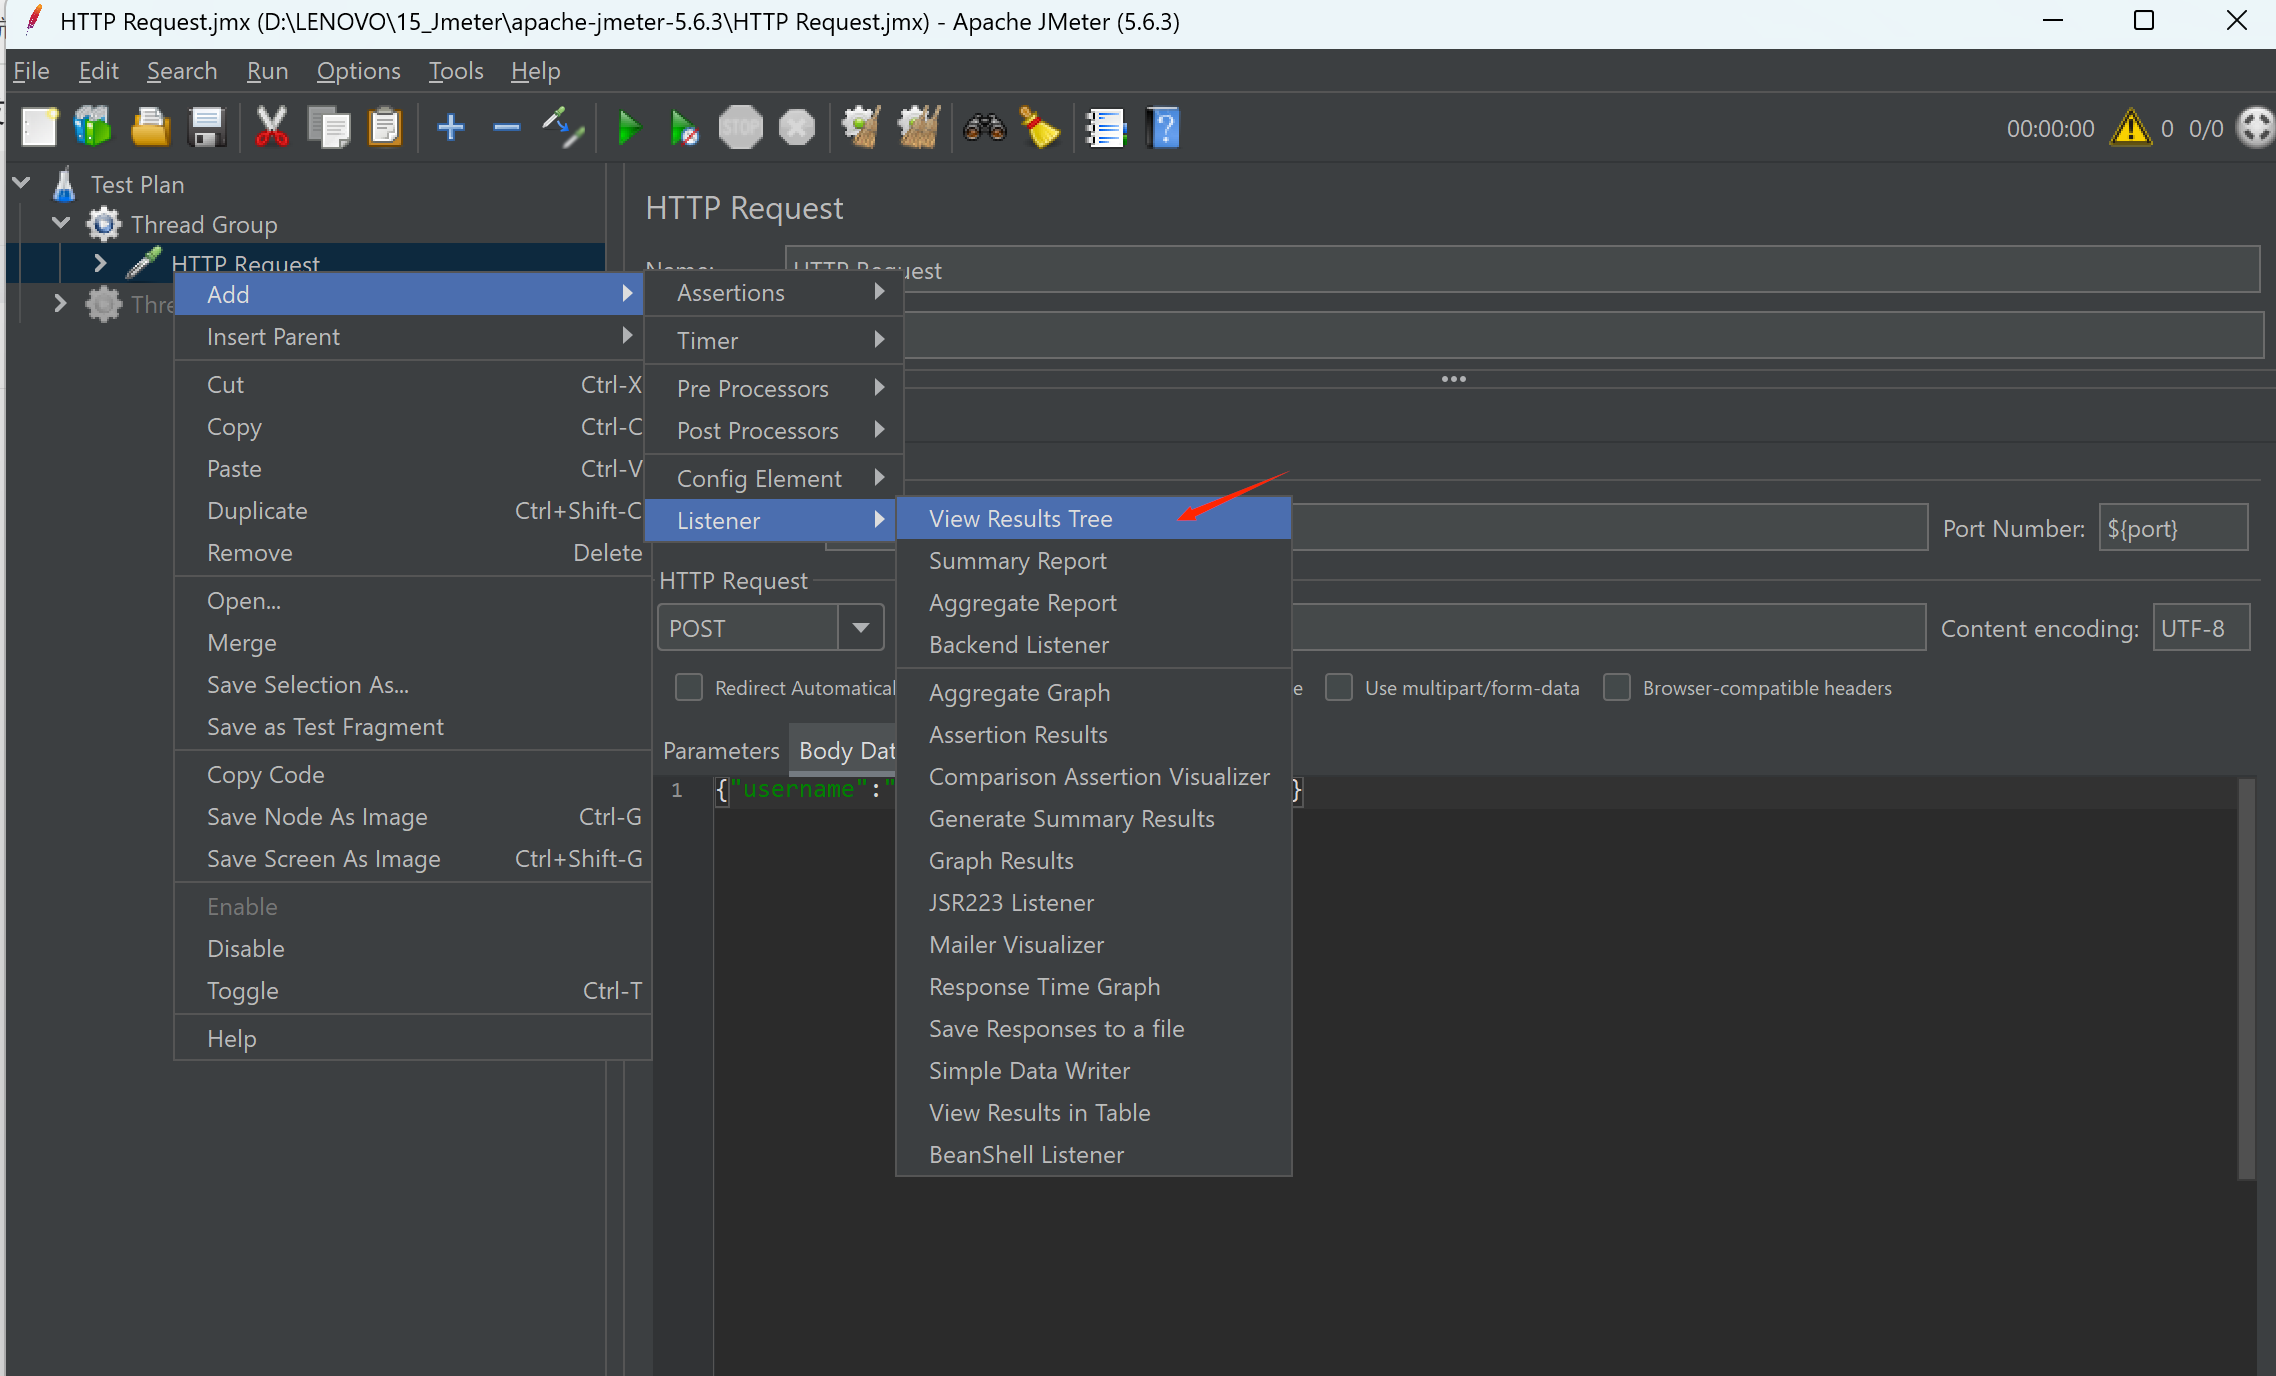2276x1376 pixels.
Task: Select the Test Plan flask icon
Action: coord(64,185)
